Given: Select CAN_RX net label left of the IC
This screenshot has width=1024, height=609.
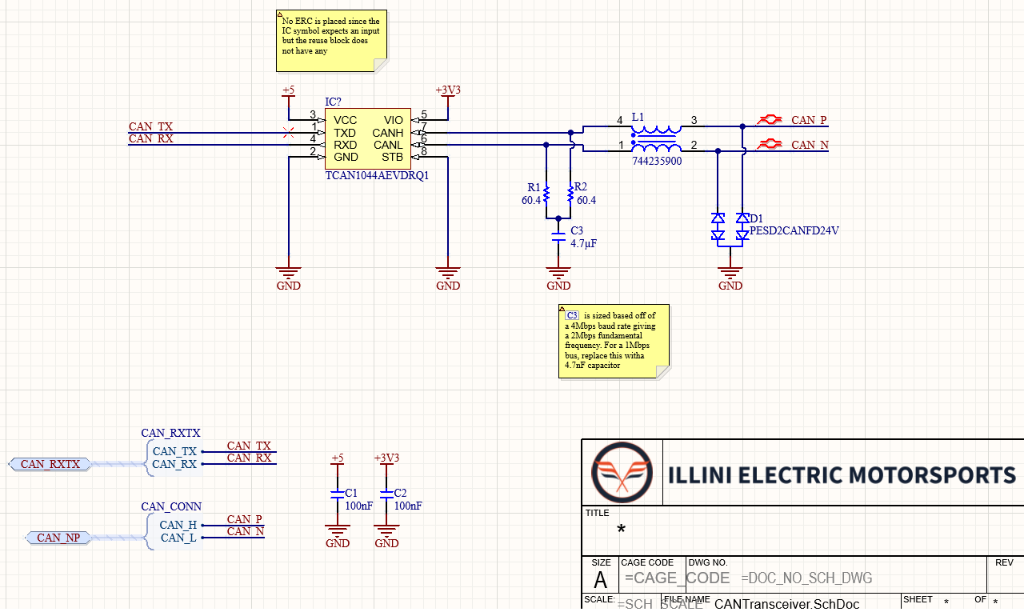Looking at the screenshot, I should [x=151, y=138].
